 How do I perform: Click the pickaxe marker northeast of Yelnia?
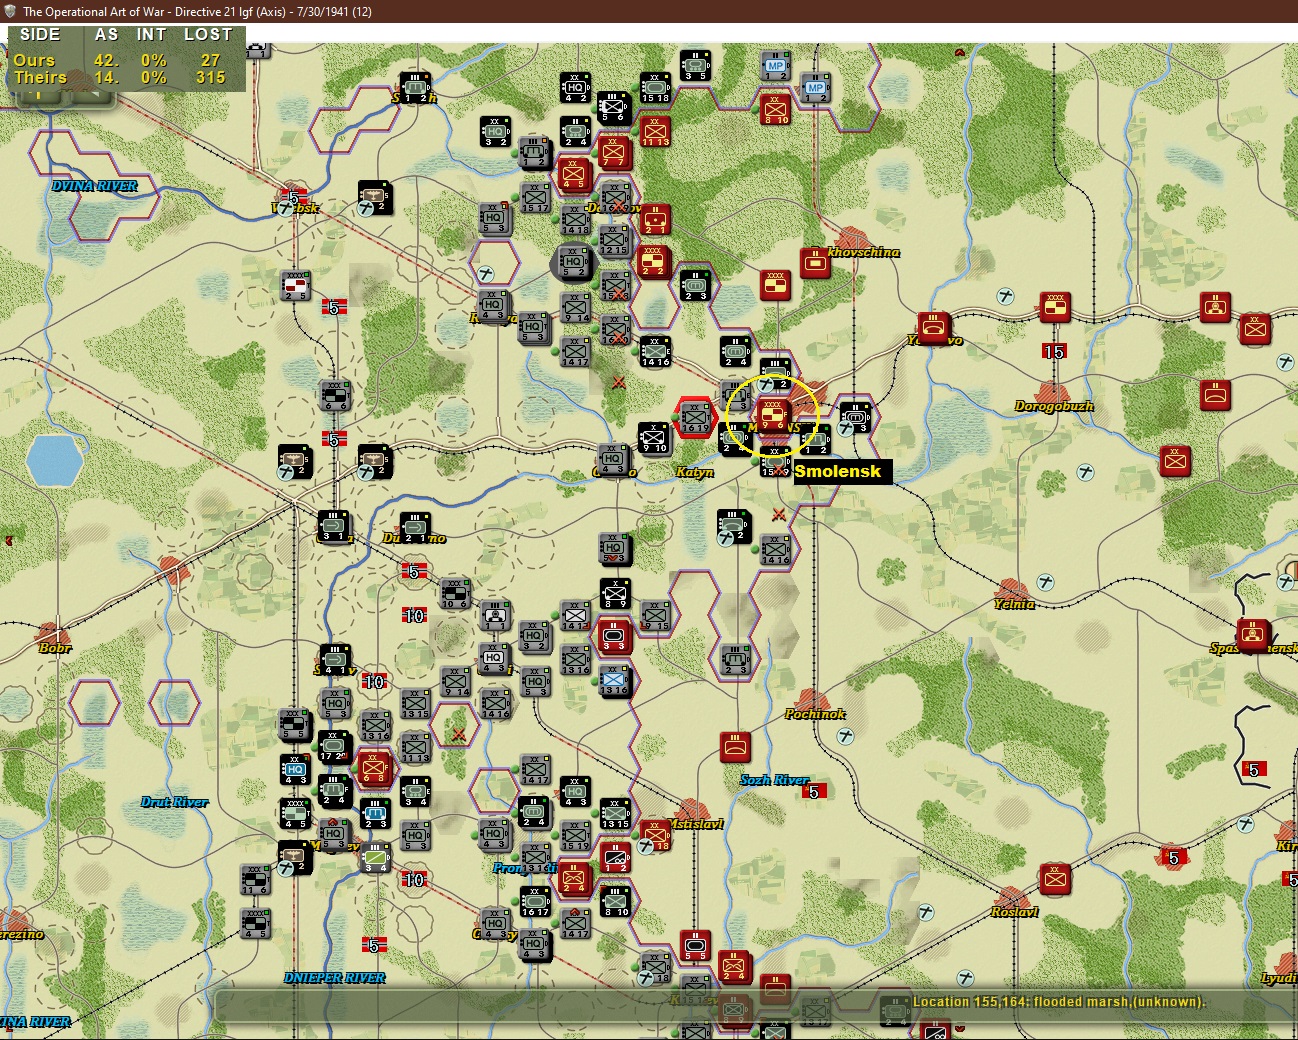1045,582
